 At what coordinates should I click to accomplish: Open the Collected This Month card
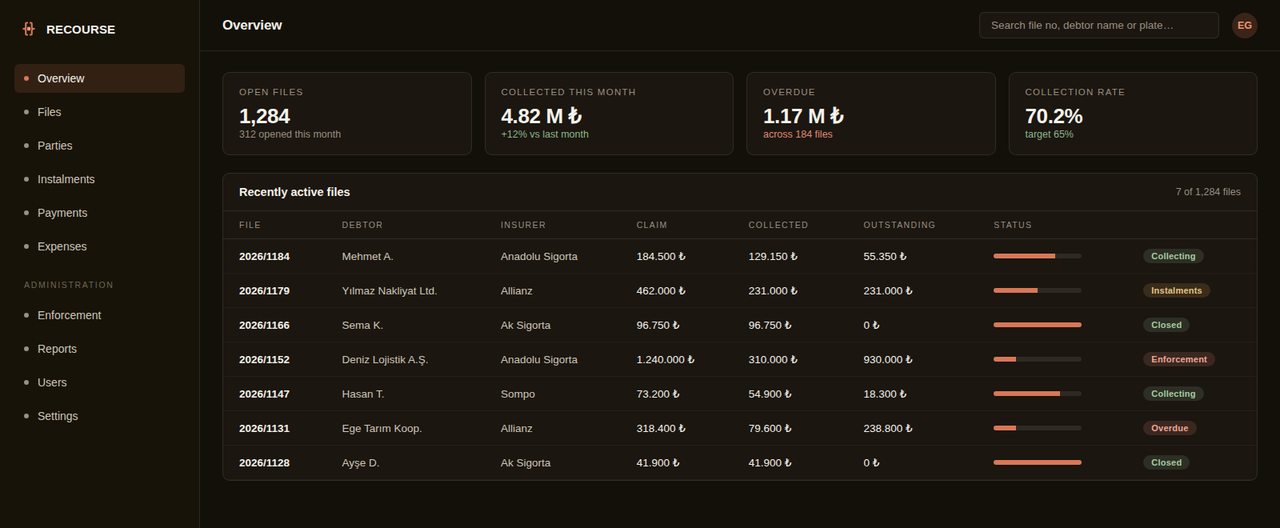(x=609, y=113)
